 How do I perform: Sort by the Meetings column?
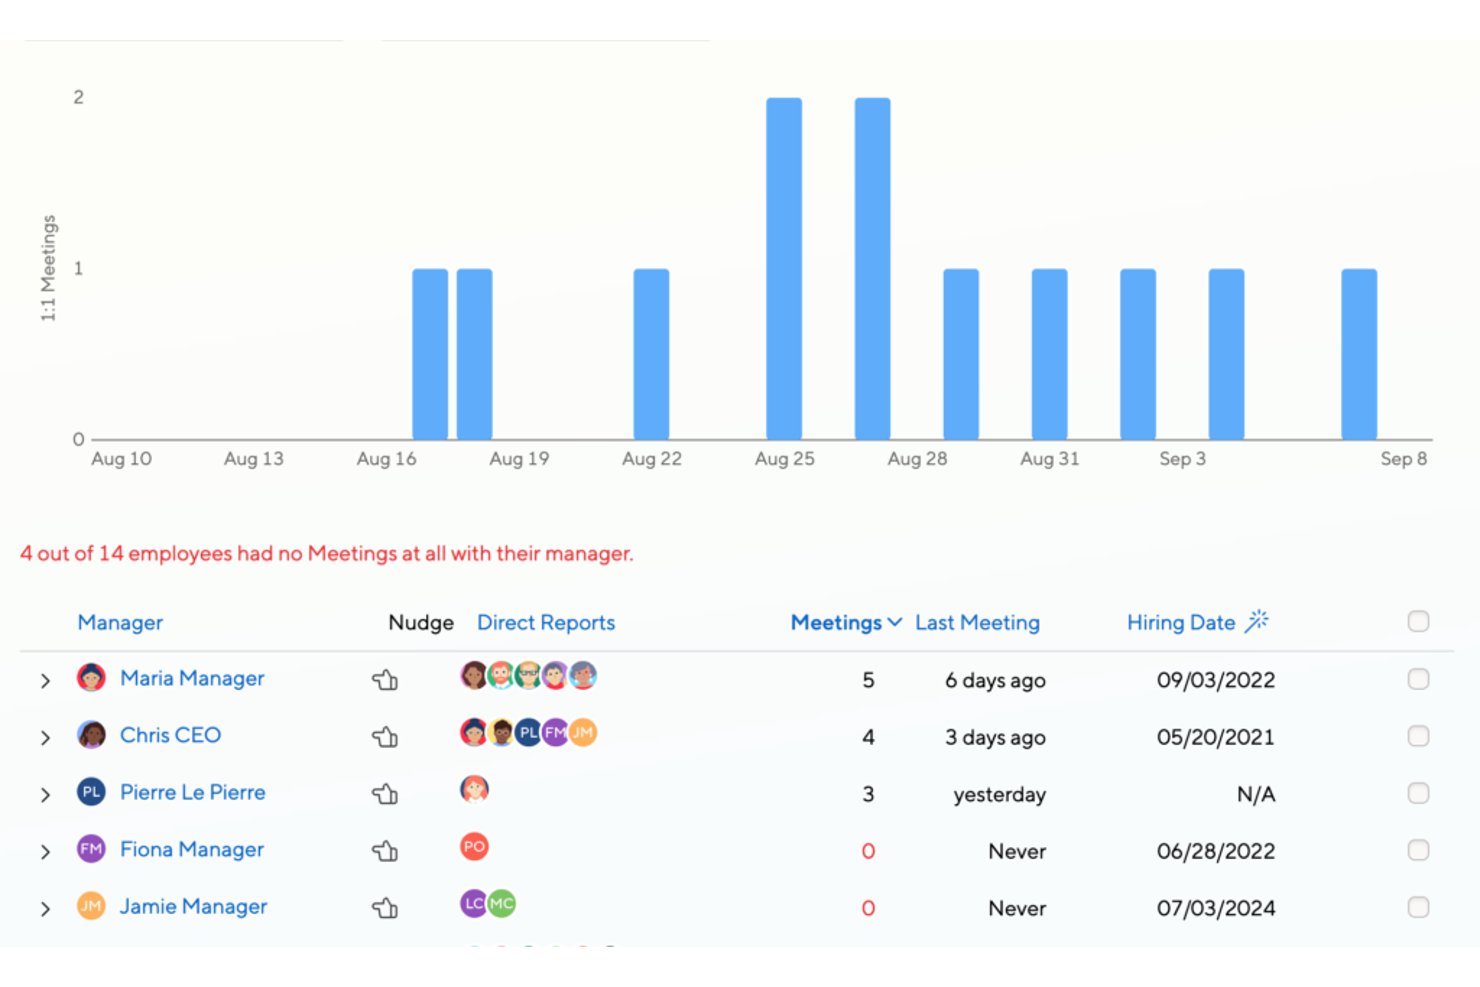coord(846,622)
